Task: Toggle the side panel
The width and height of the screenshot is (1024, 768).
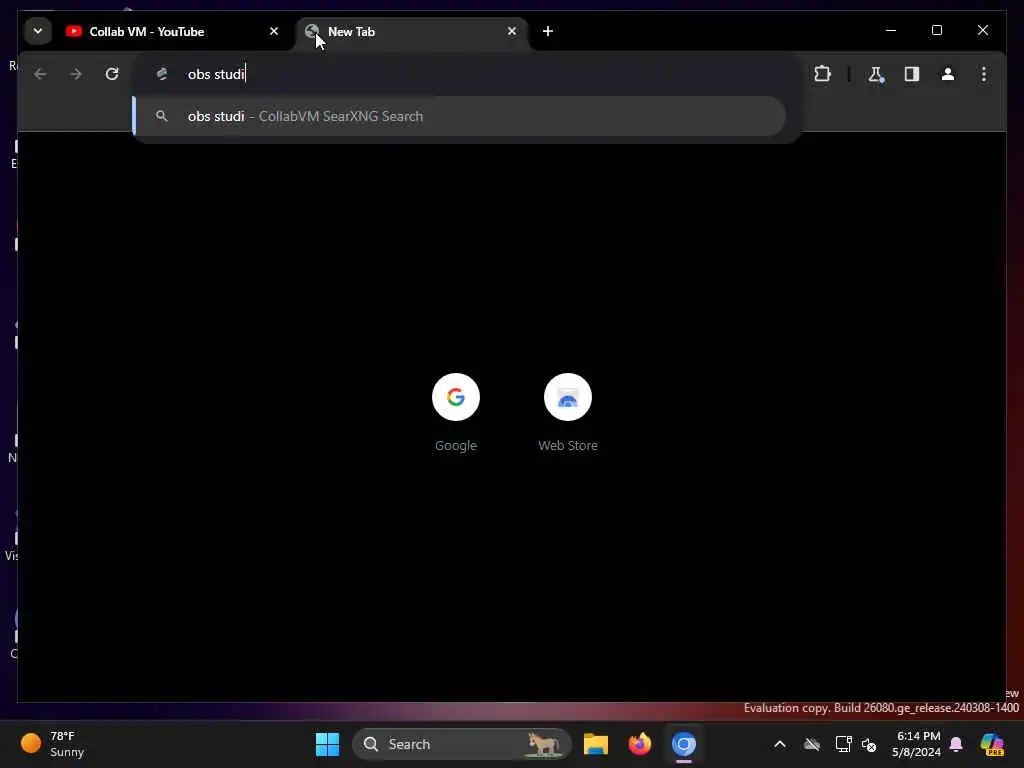Action: pyautogui.click(x=912, y=74)
